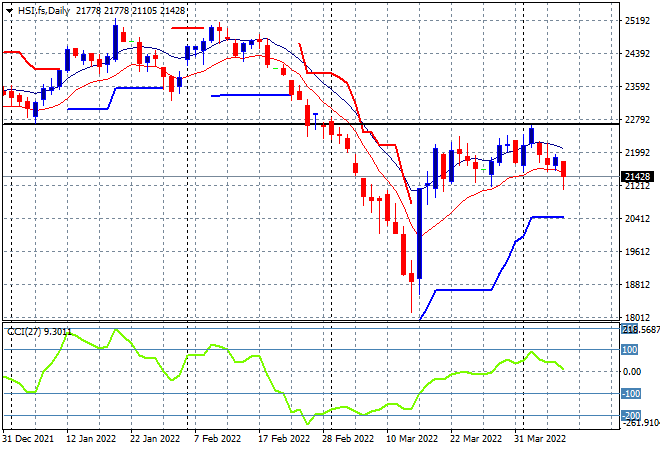Click the 23592 price axis label

[x=637, y=87]
